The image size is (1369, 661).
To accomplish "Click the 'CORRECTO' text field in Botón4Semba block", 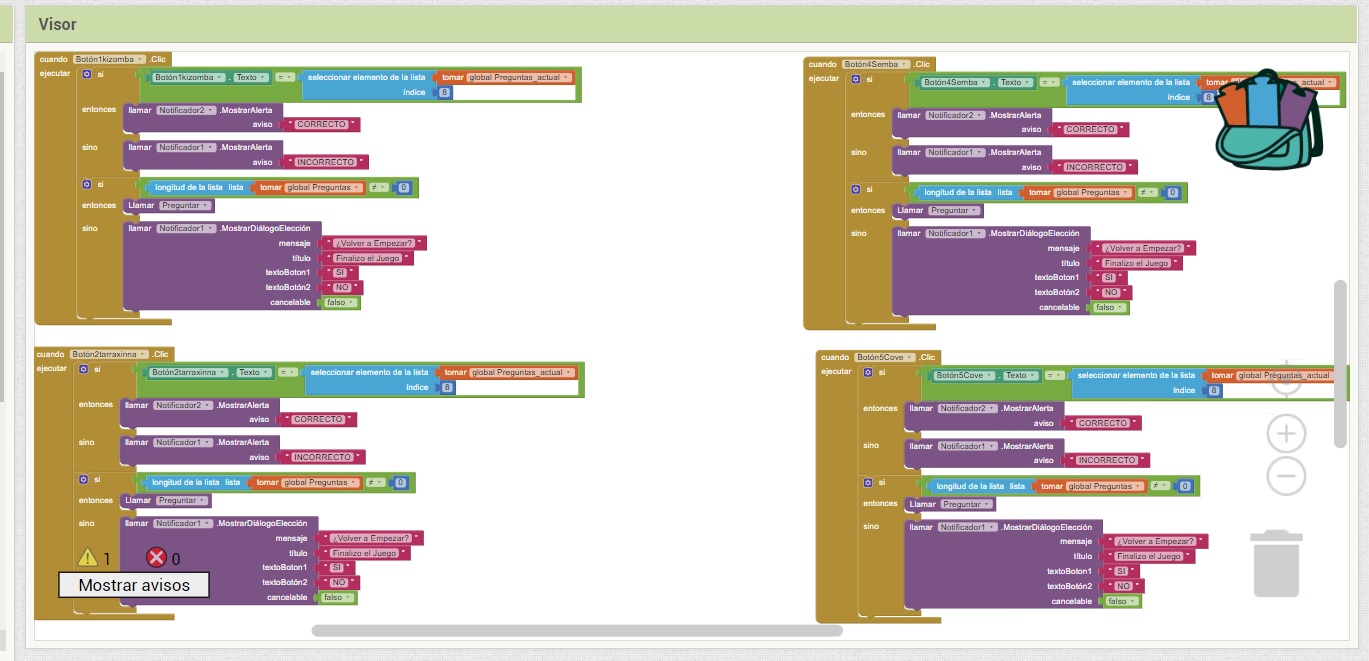I will [x=1092, y=129].
